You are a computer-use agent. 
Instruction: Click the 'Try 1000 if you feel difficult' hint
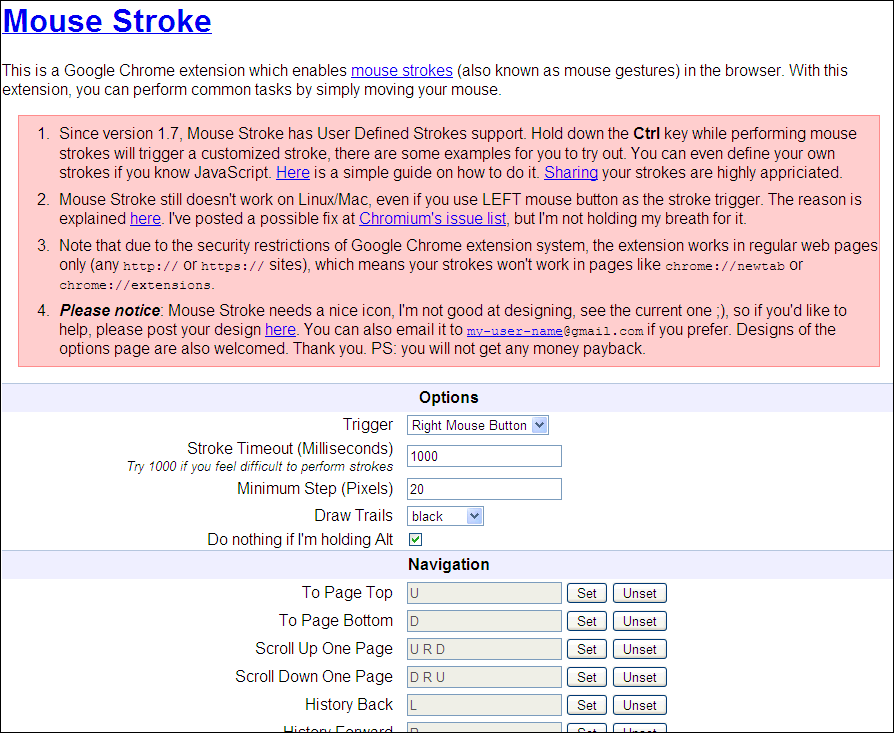tap(260, 467)
